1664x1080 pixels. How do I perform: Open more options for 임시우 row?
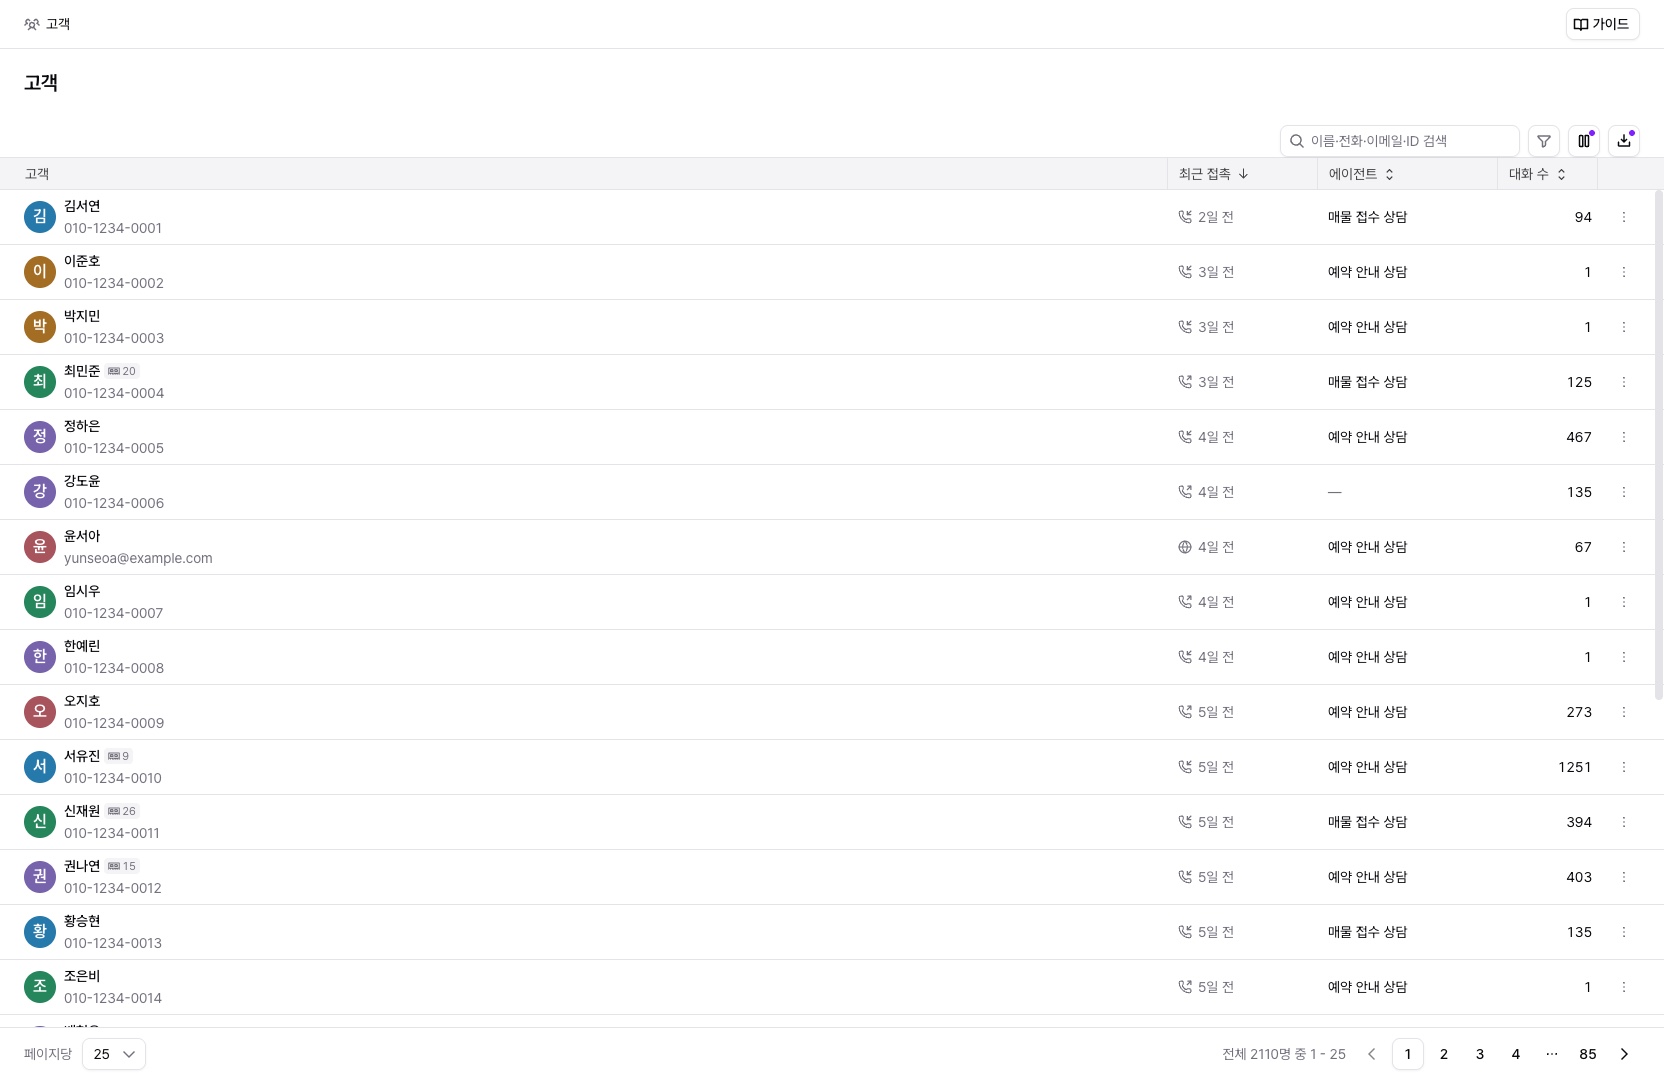[1624, 602]
